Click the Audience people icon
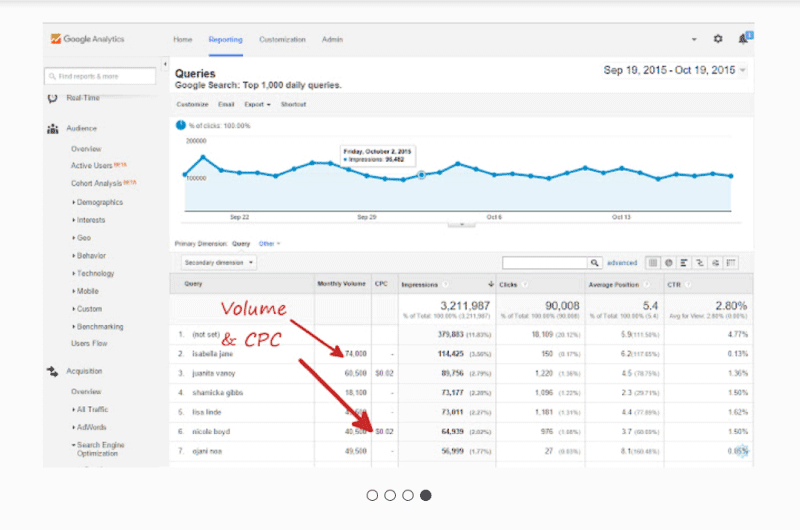This screenshot has height=530, width=800. coord(53,129)
